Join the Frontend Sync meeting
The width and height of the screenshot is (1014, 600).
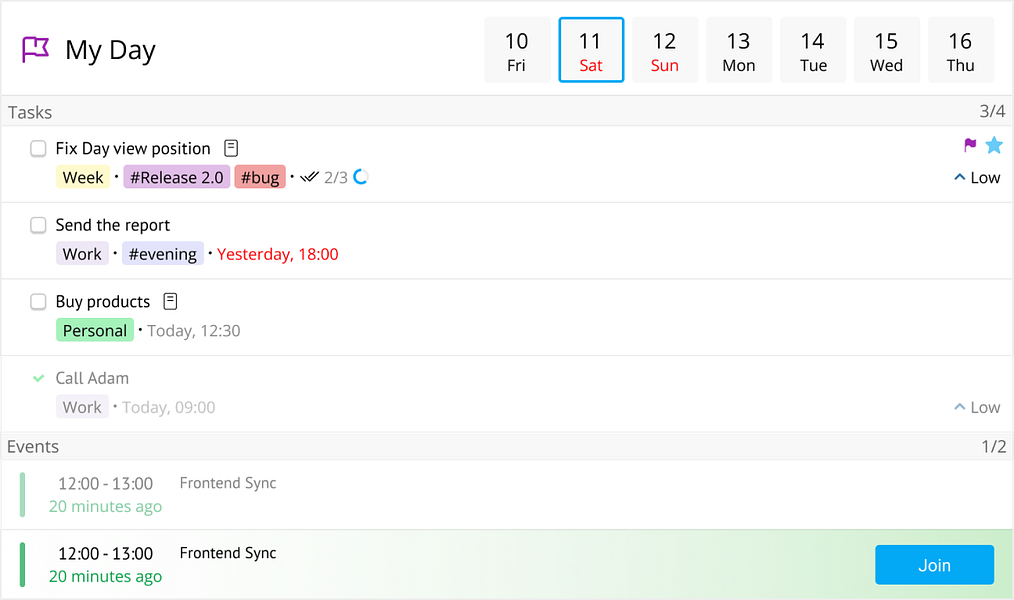(x=934, y=565)
